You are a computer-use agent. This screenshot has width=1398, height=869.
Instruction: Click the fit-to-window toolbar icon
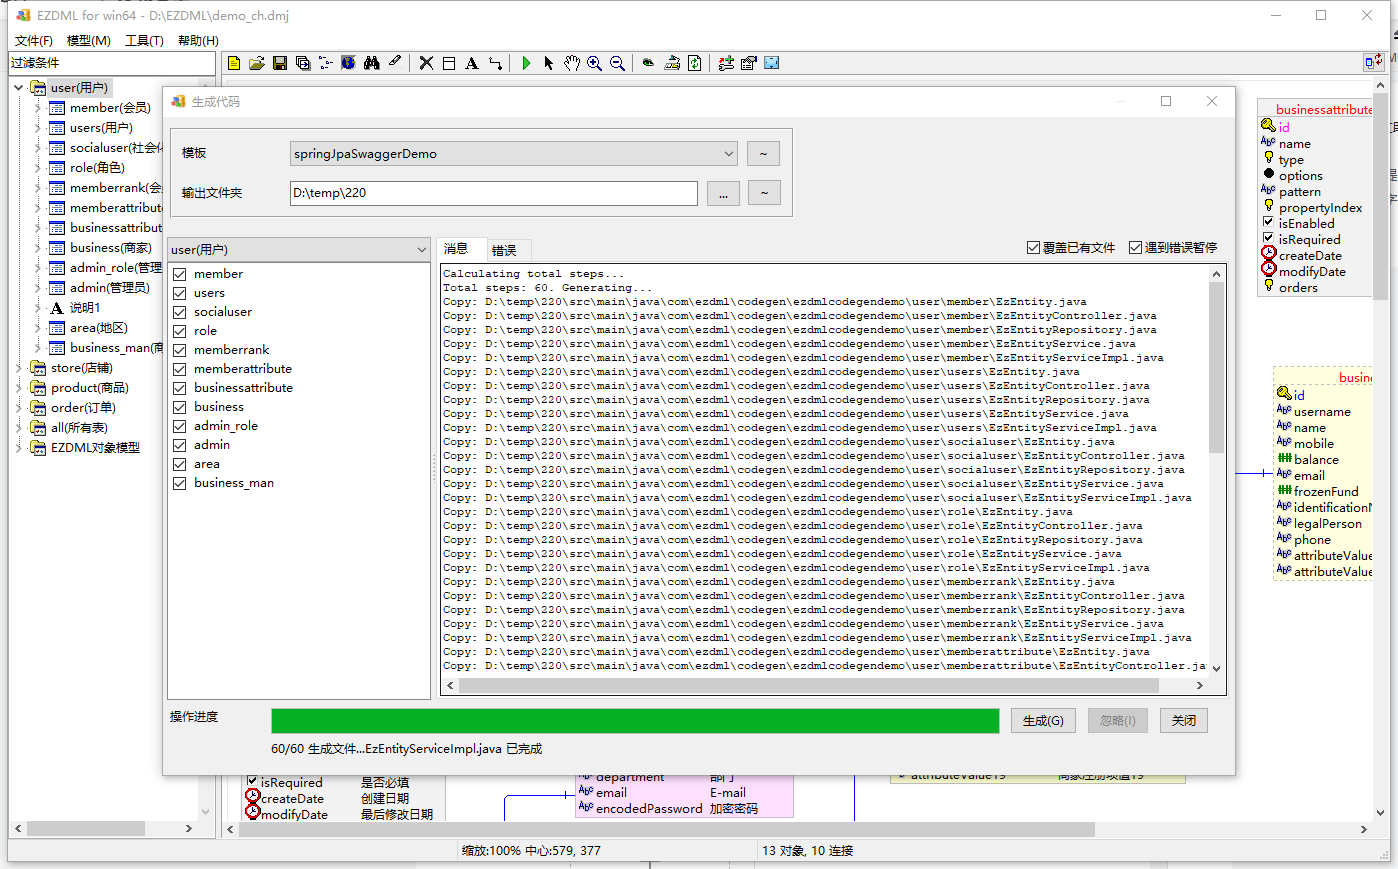tap(772, 63)
